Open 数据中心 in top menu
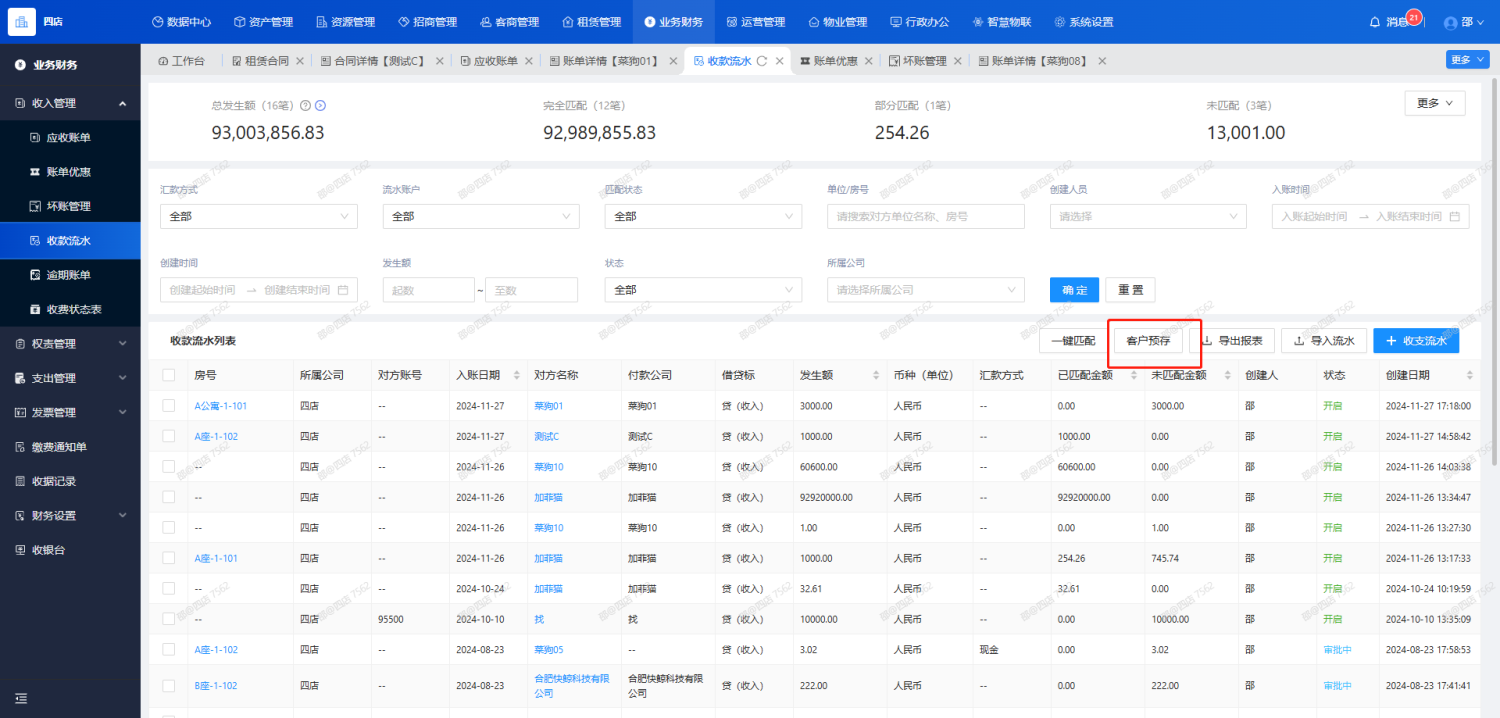The image size is (1500, 718). pyautogui.click(x=181, y=22)
